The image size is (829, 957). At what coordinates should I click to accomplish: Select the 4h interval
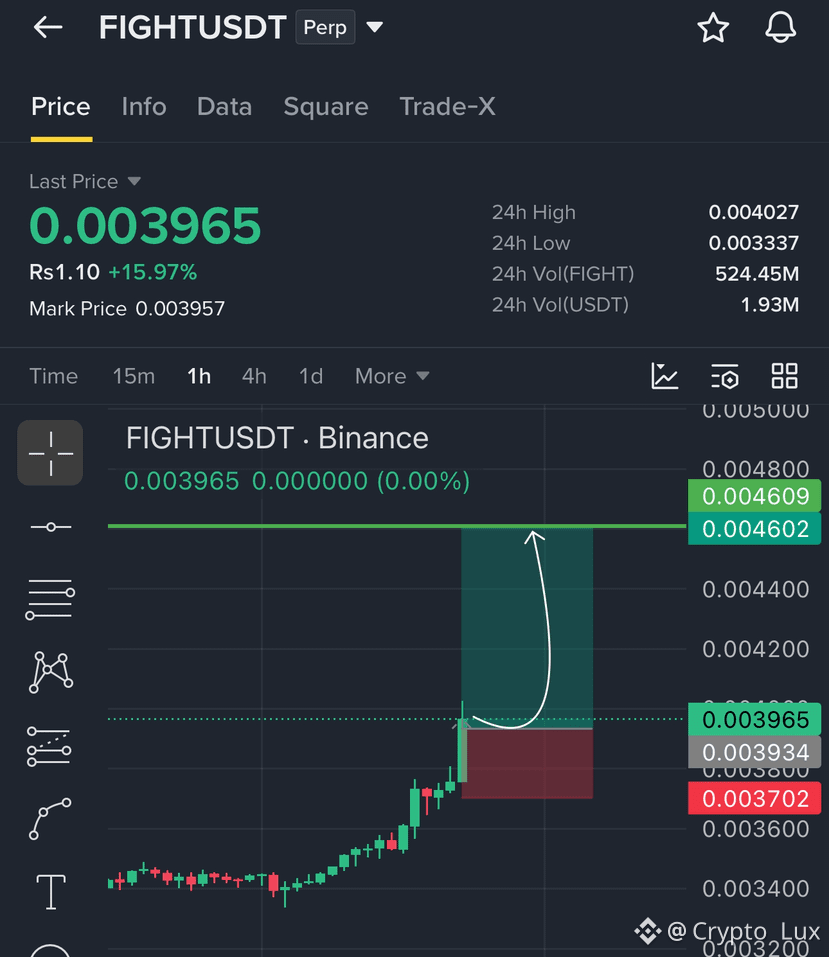254,376
